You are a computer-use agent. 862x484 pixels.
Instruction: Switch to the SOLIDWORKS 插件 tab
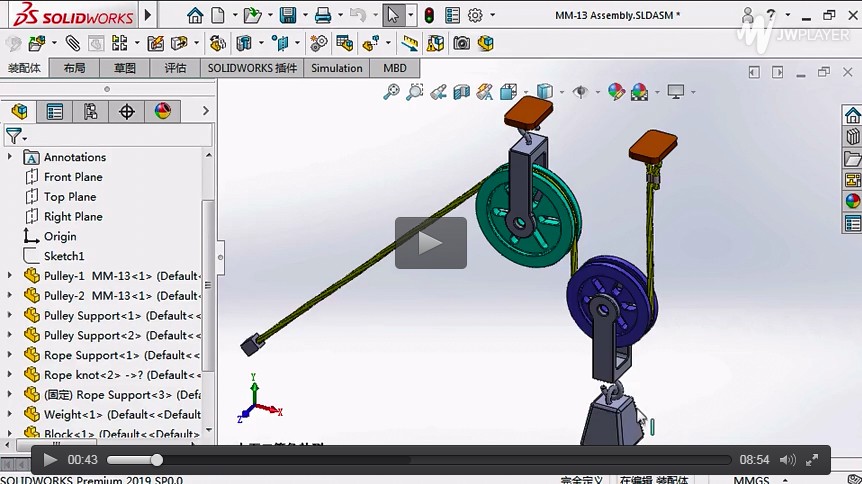(252, 68)
